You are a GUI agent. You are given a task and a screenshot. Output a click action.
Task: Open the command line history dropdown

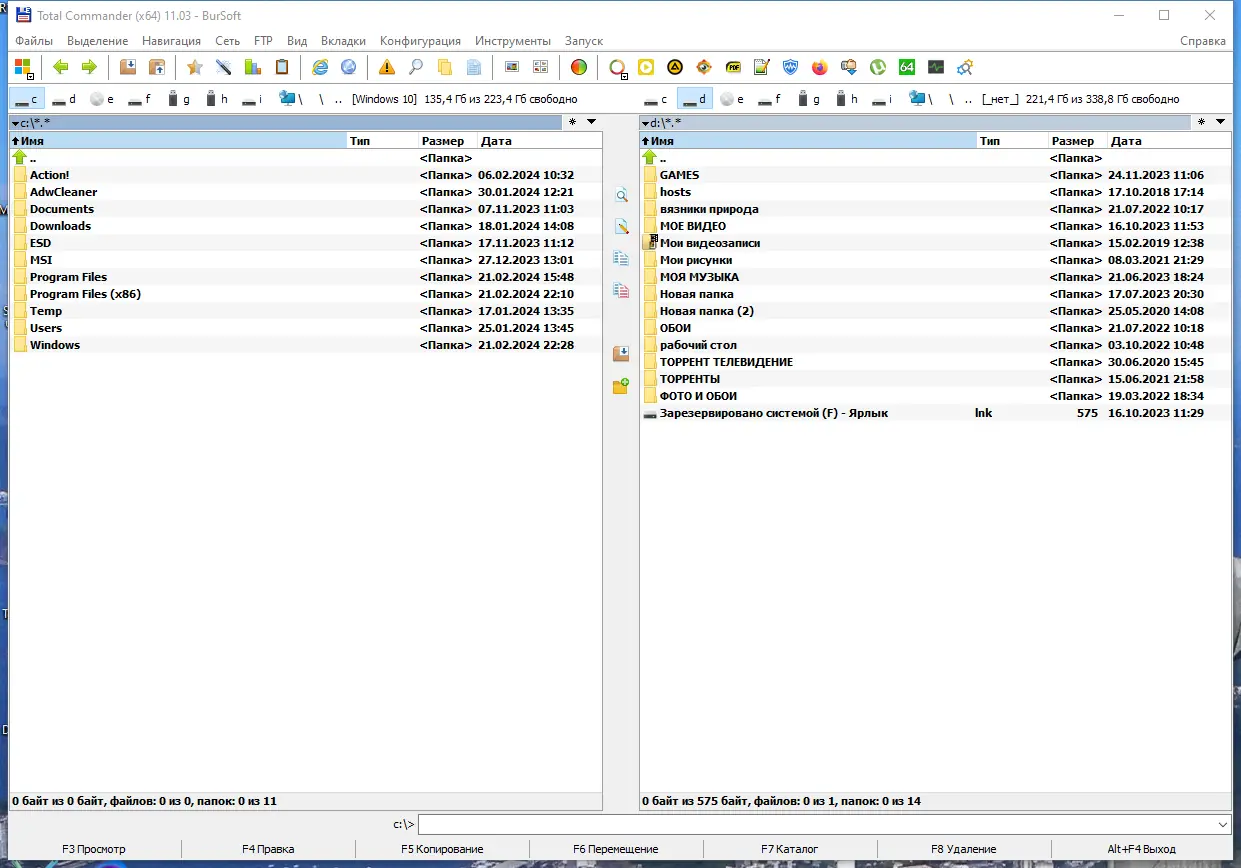click(1221, 824)
